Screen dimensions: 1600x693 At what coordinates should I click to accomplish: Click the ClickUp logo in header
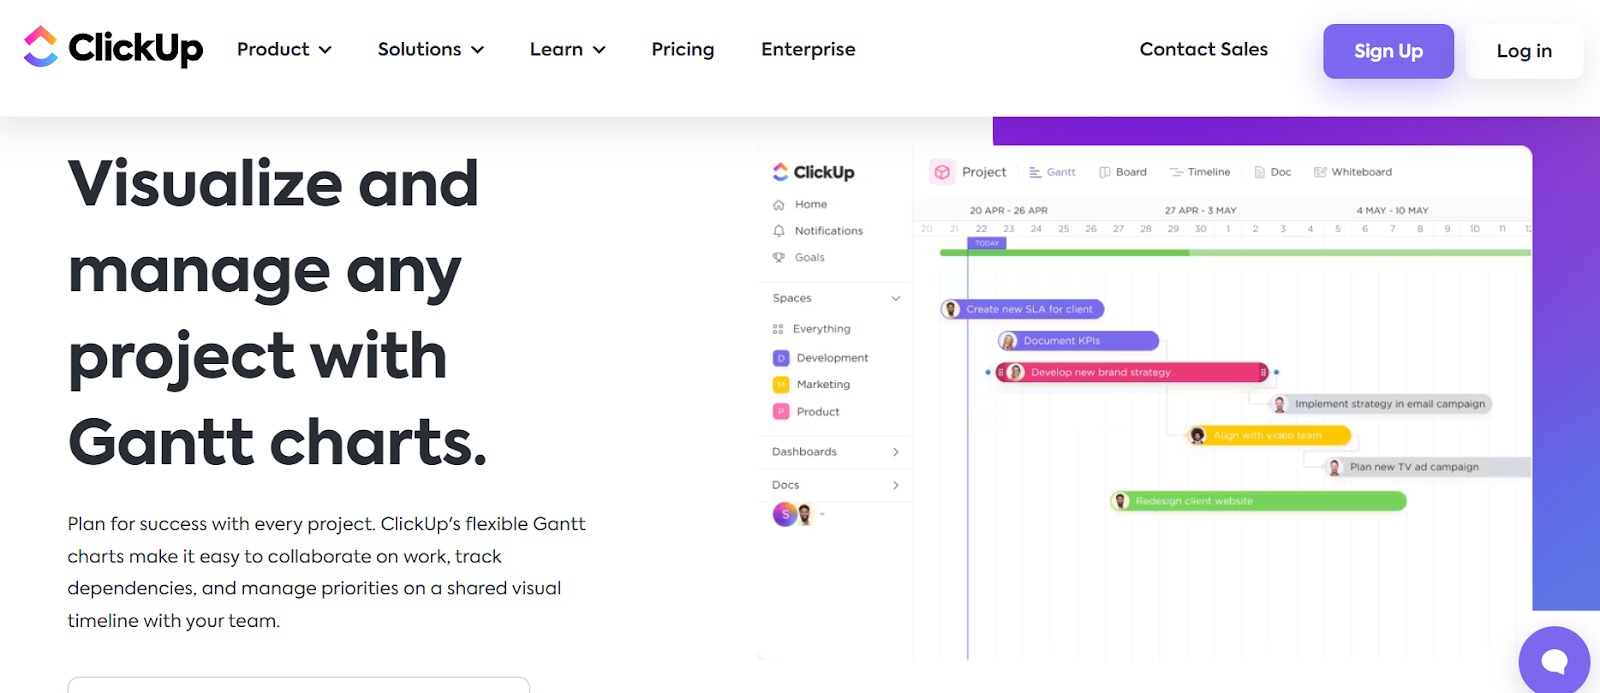click(113, 47)
